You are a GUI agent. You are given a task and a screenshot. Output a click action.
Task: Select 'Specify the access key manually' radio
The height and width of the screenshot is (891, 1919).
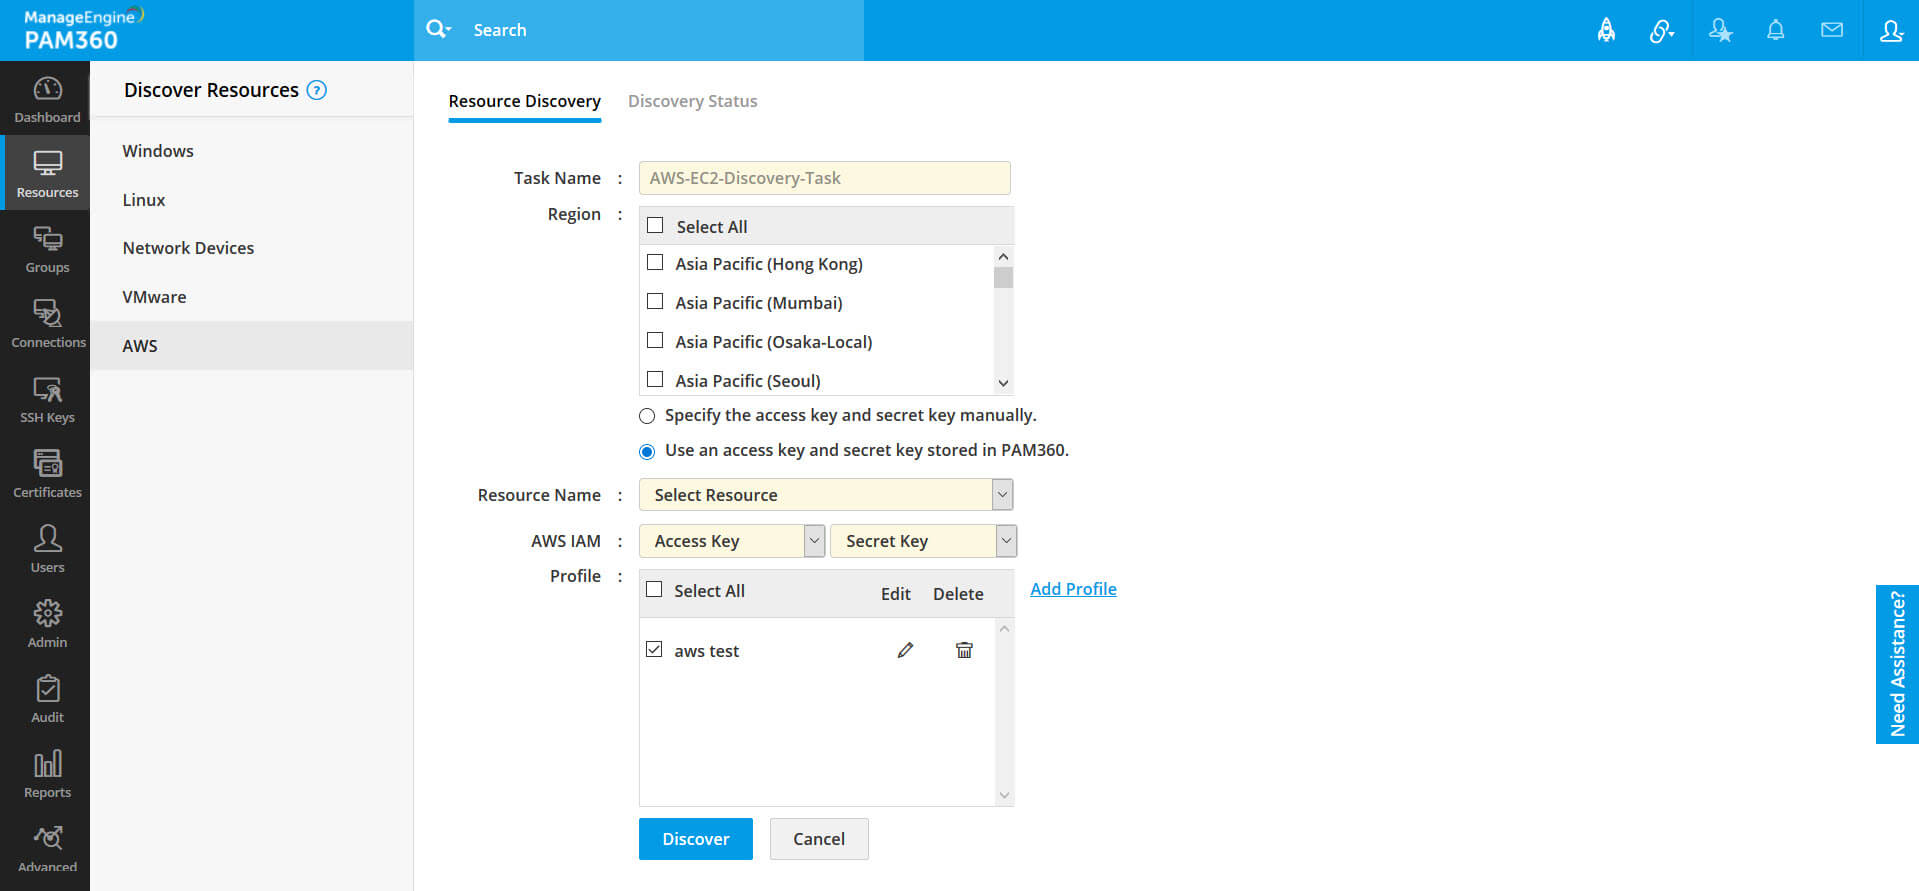coord(647,416)
